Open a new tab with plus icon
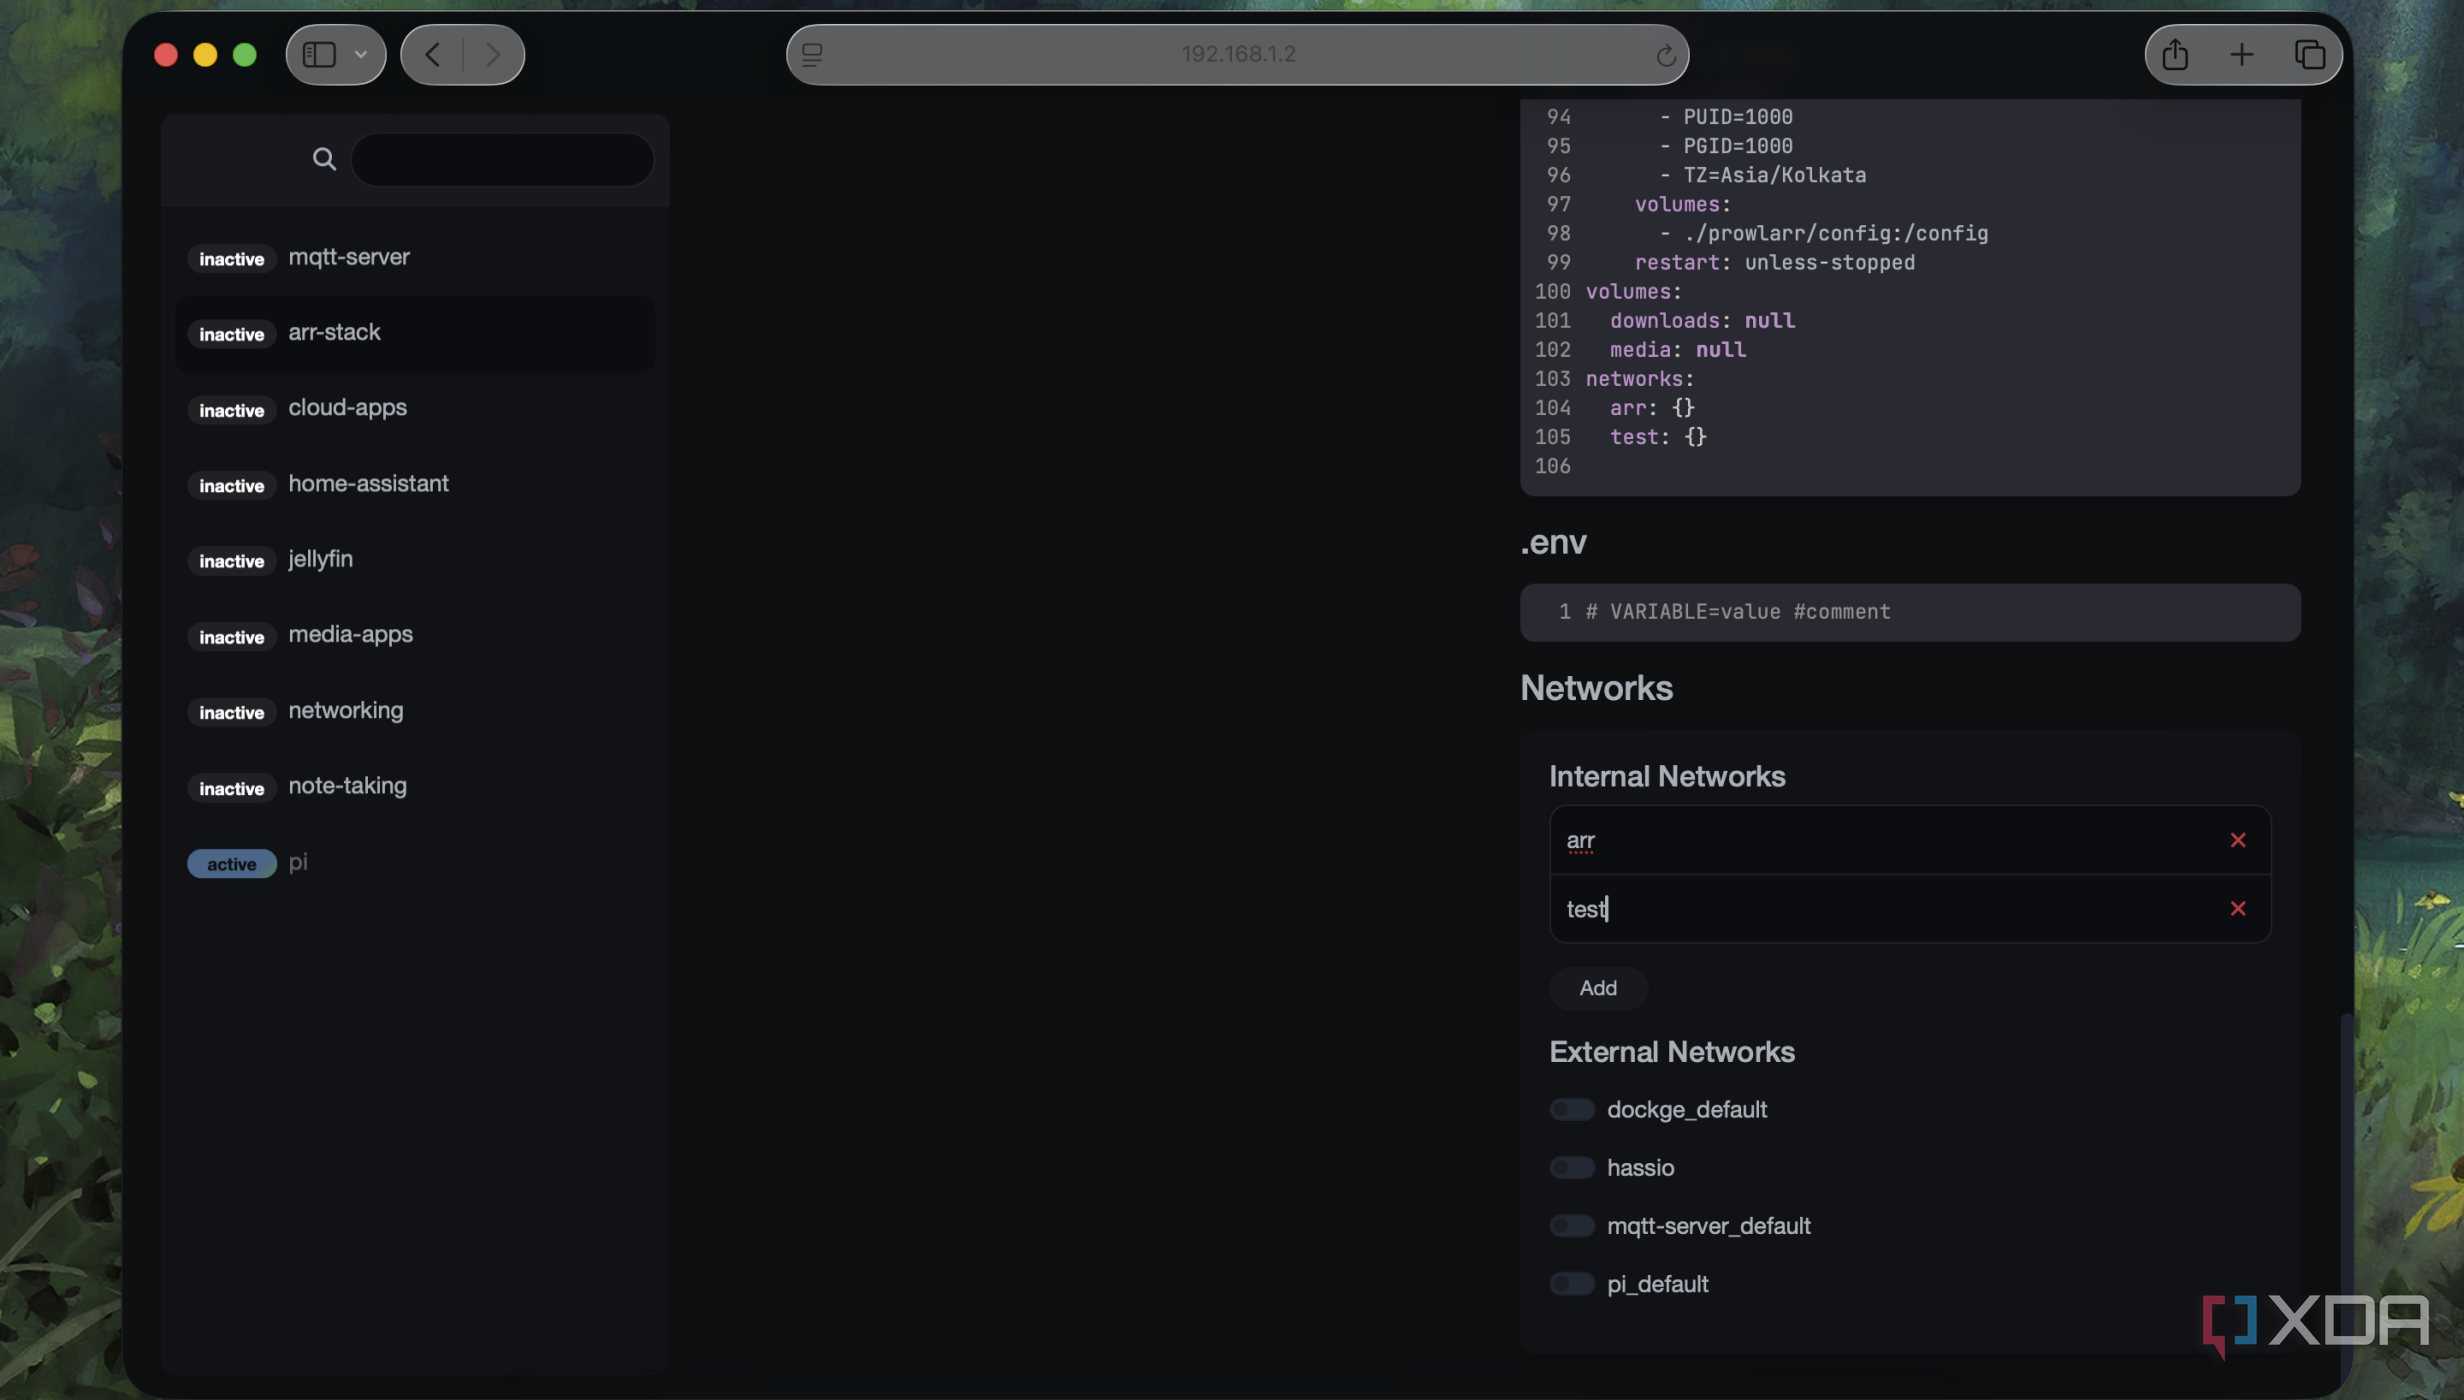 pos(2241,54)
